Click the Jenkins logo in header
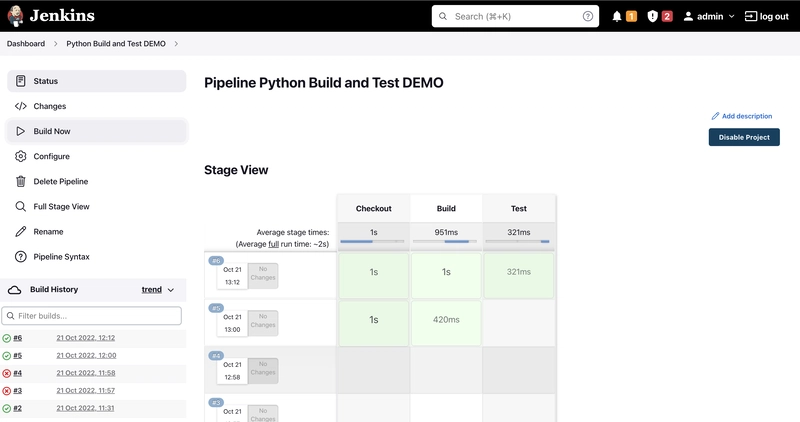 16,16
